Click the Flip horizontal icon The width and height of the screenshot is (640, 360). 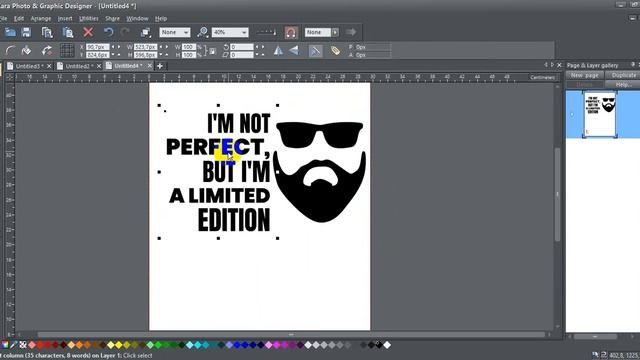click(278, 51)
